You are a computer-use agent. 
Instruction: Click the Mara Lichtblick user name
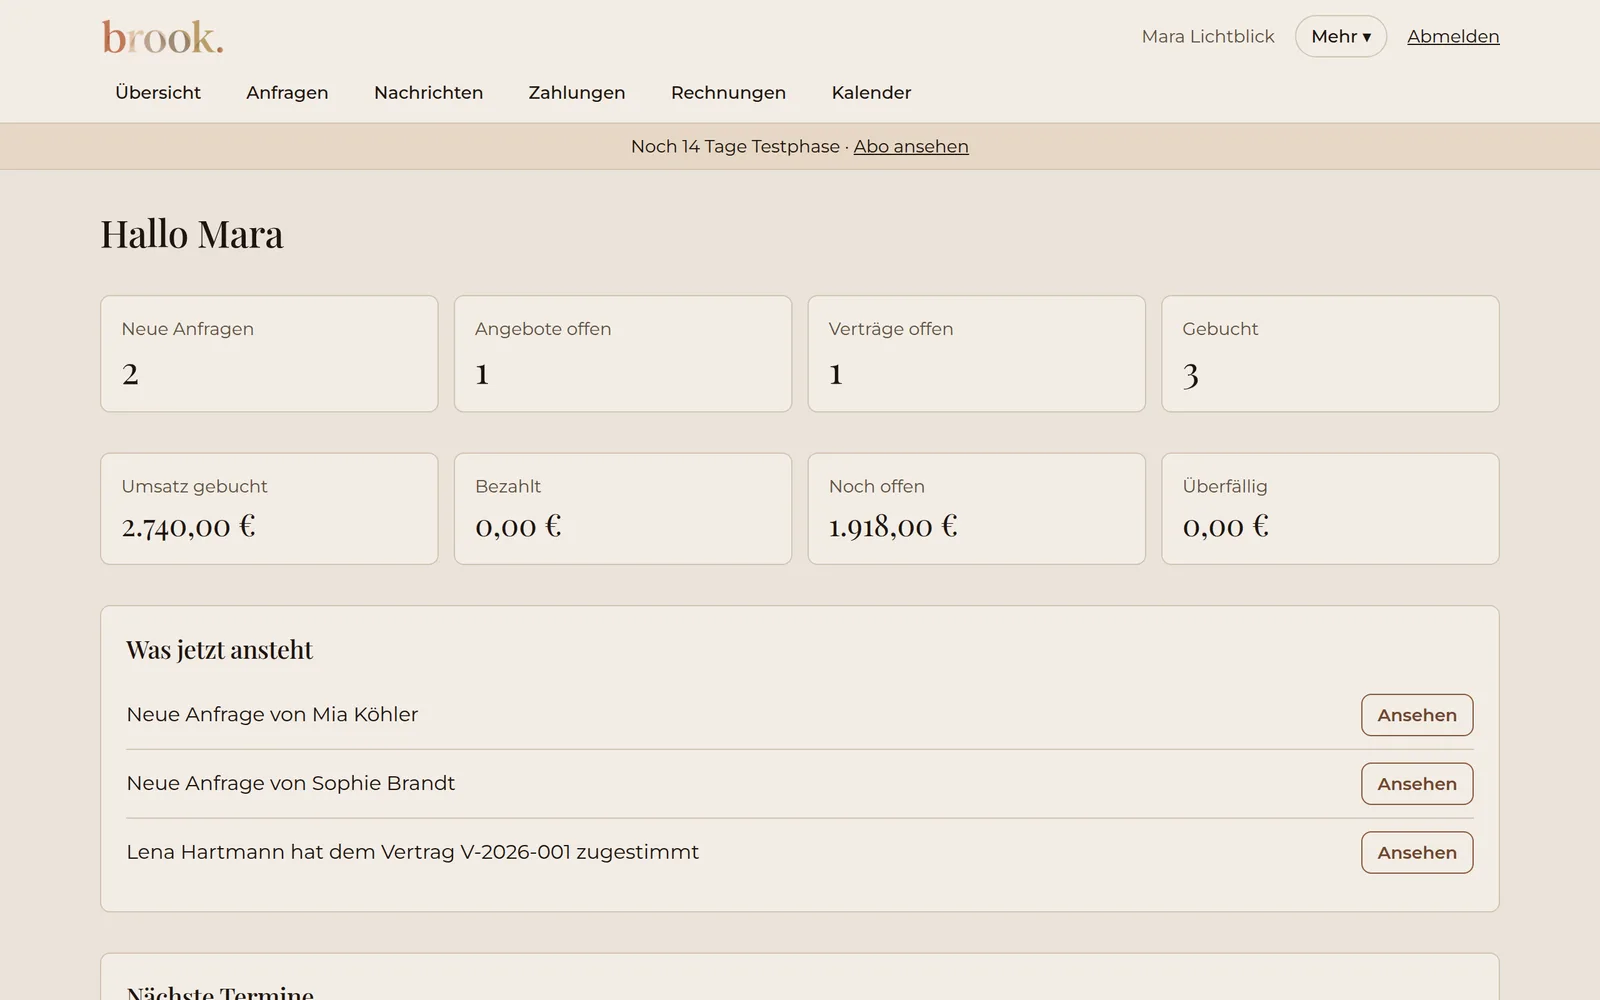click(x=1208, y=36)
